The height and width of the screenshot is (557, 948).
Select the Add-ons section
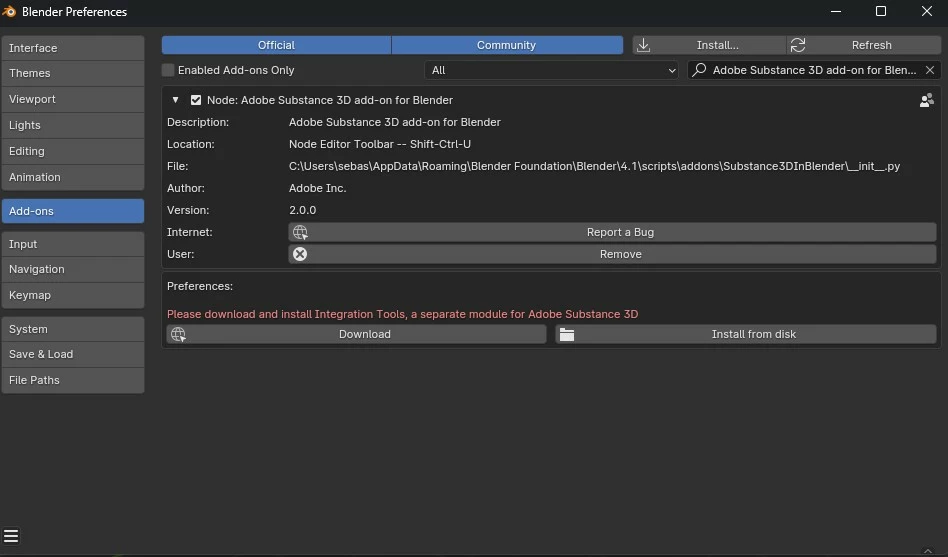(73, 211)
